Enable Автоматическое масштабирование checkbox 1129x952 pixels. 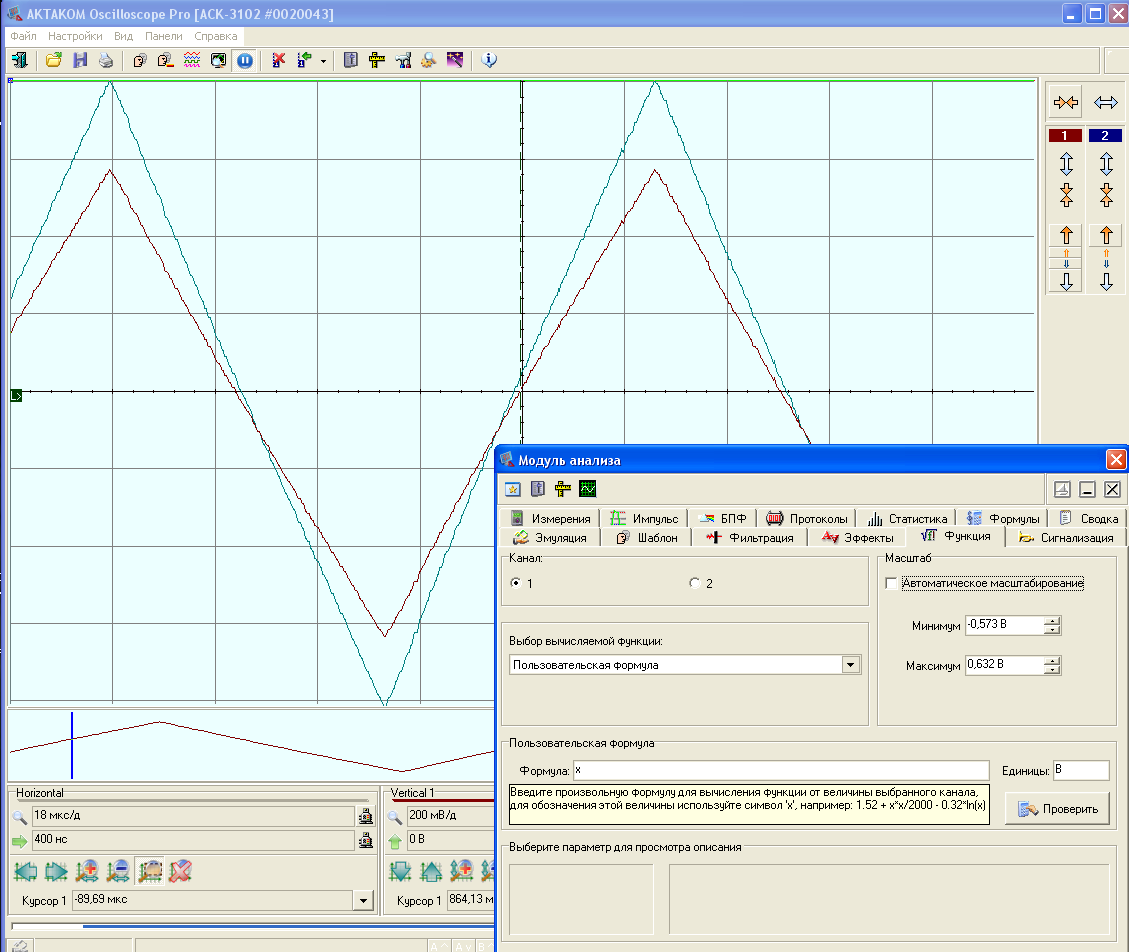tap(892, 583)
